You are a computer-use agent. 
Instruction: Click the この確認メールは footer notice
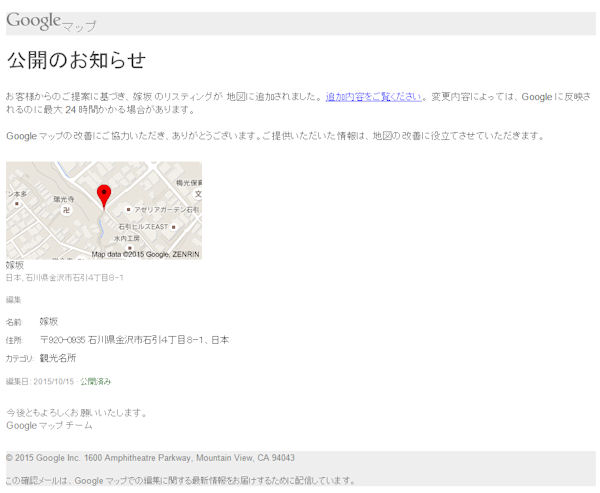(x=181, y=480)
